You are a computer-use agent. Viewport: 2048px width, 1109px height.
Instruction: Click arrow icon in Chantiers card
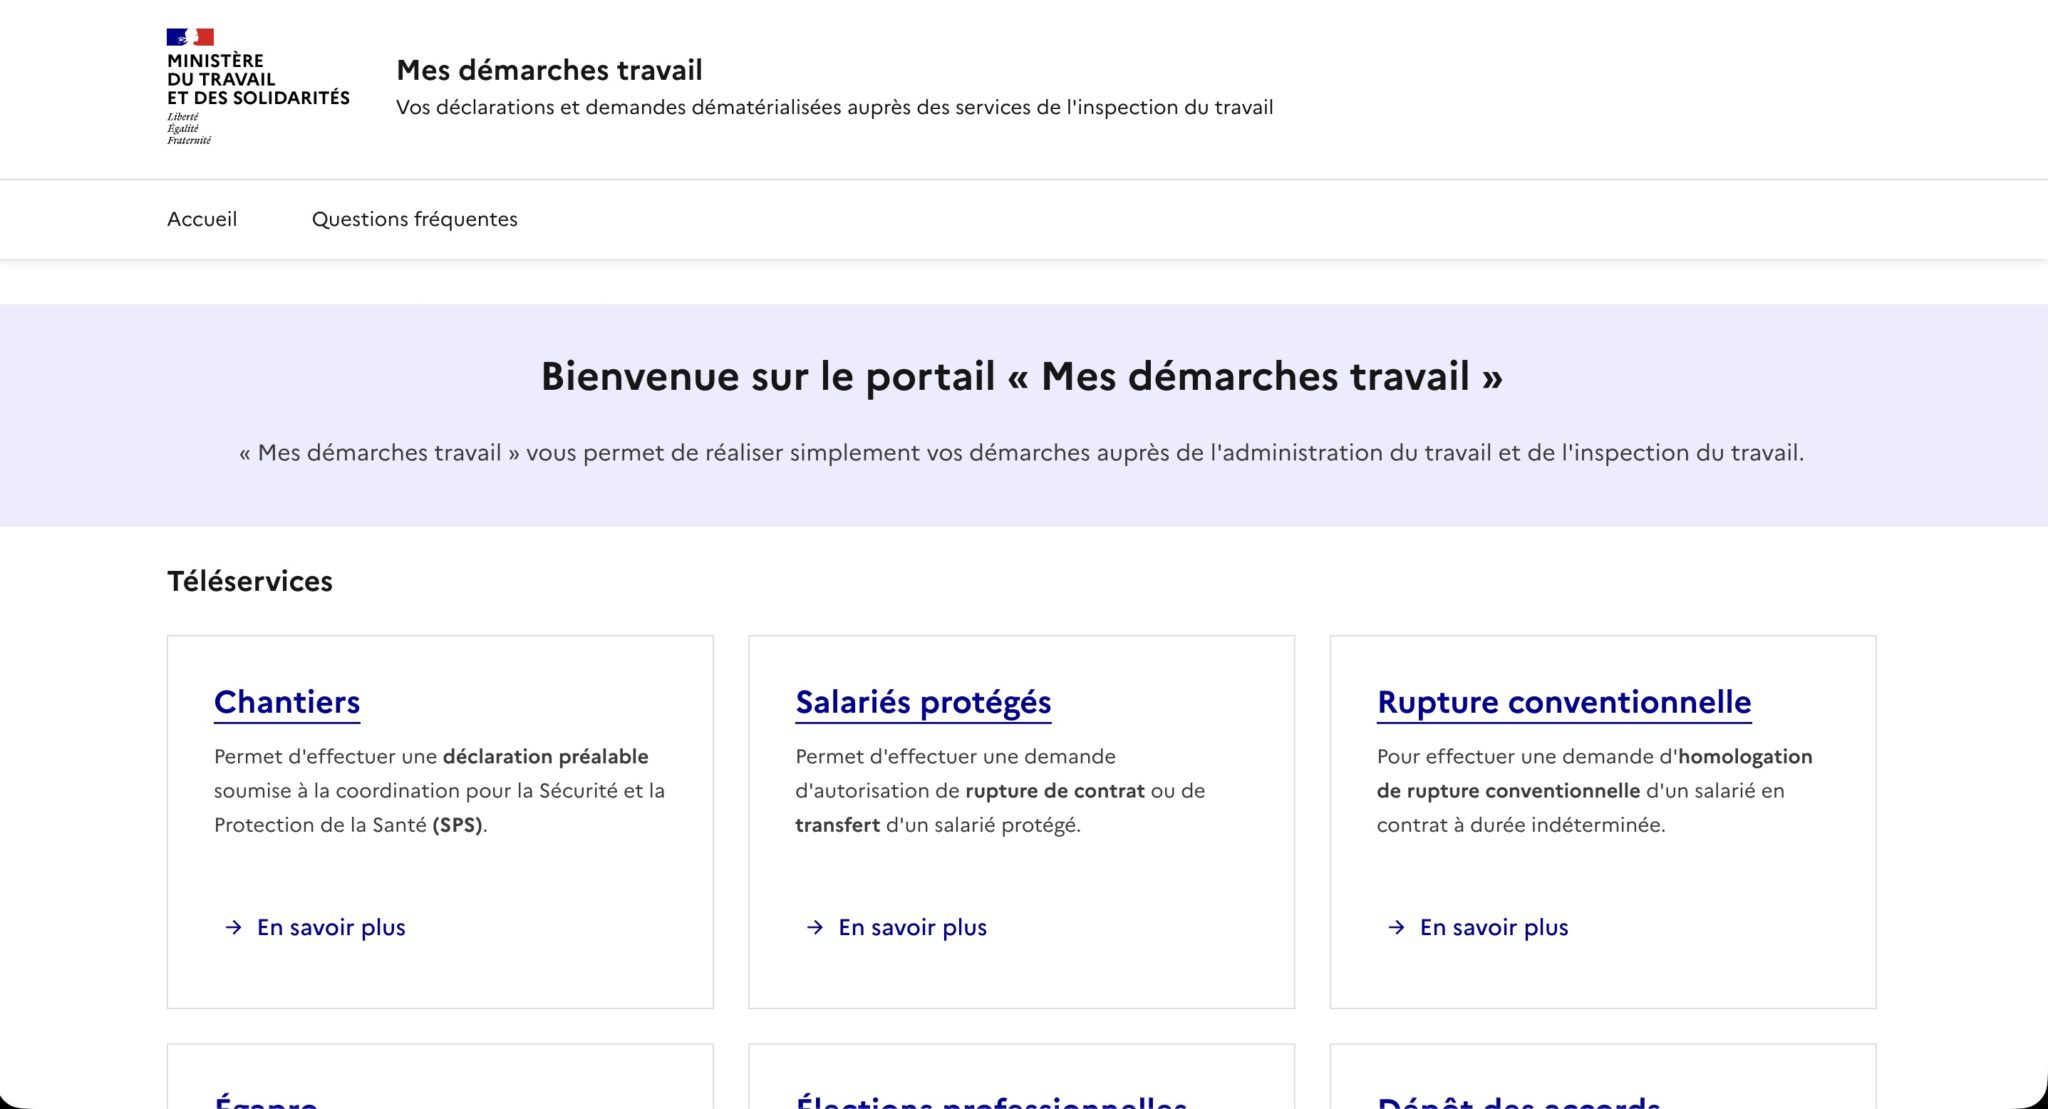click(233, 928)
